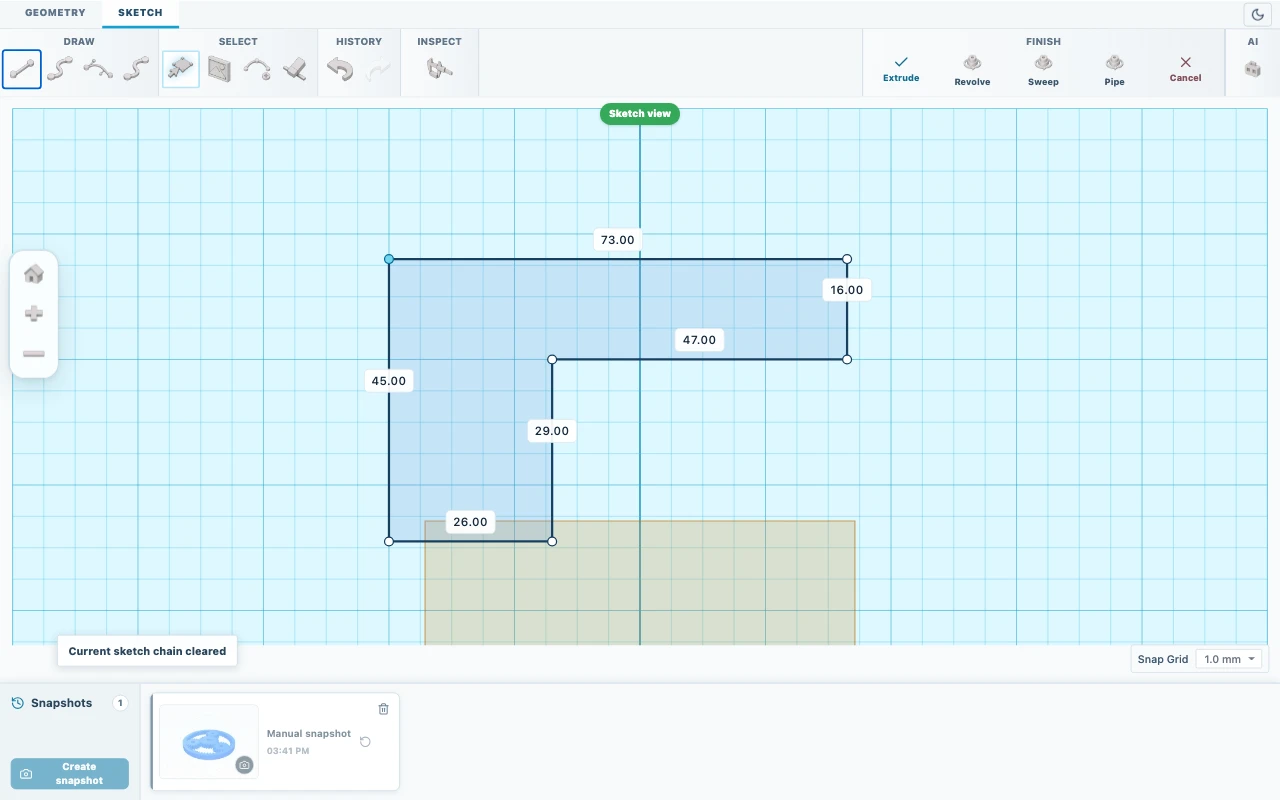The width and height of the screenshot is (1280, 800).
Task: Toggle the snap-to-point select tool
Action: click(x=180, y=69)
